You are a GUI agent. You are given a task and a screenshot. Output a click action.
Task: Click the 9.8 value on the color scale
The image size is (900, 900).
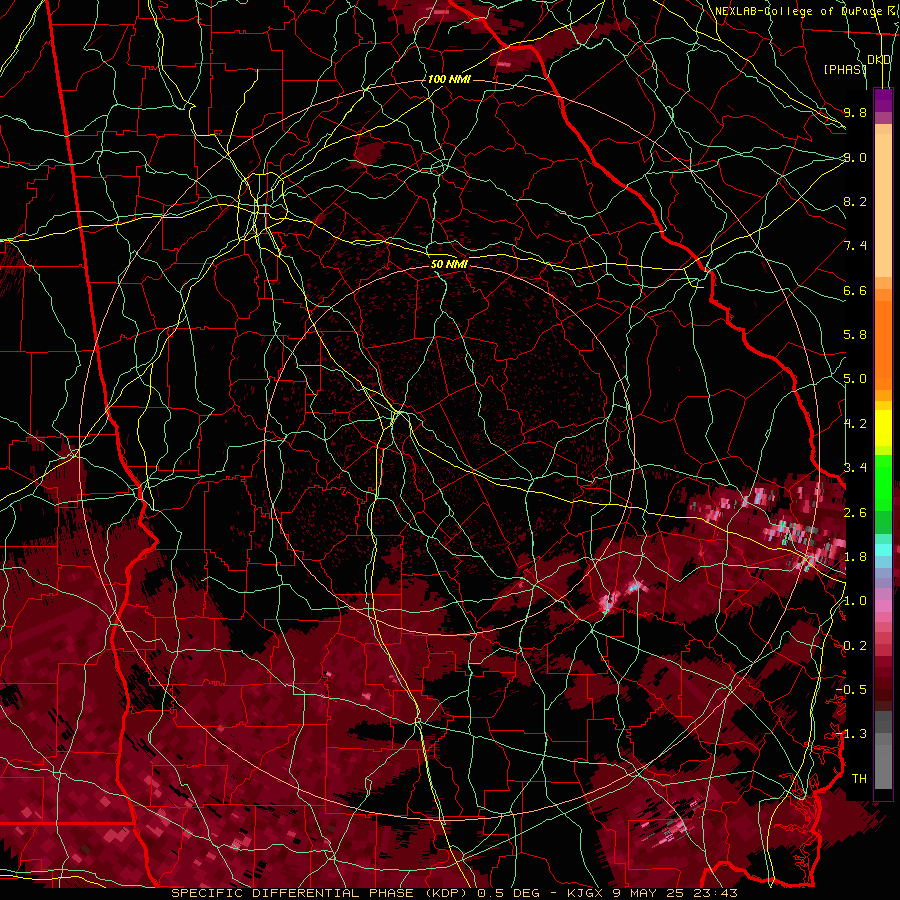[x=855, y=112]
